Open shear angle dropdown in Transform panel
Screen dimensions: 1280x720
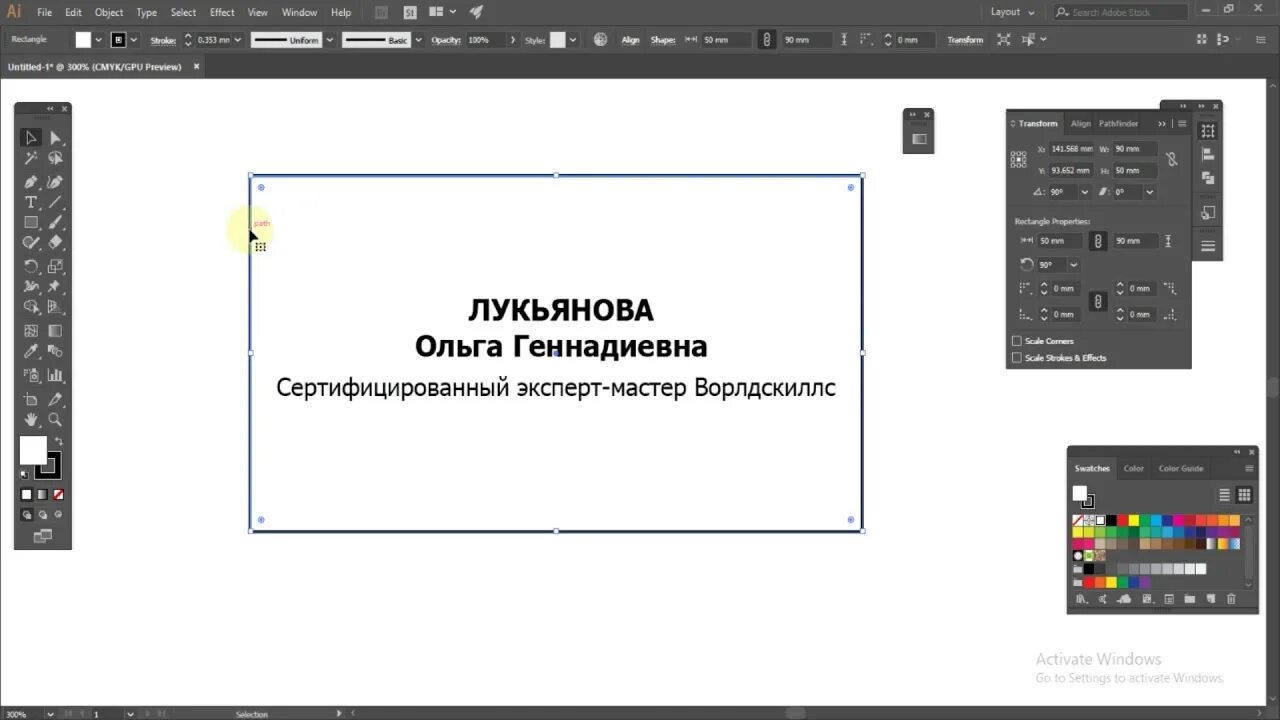1150,192
